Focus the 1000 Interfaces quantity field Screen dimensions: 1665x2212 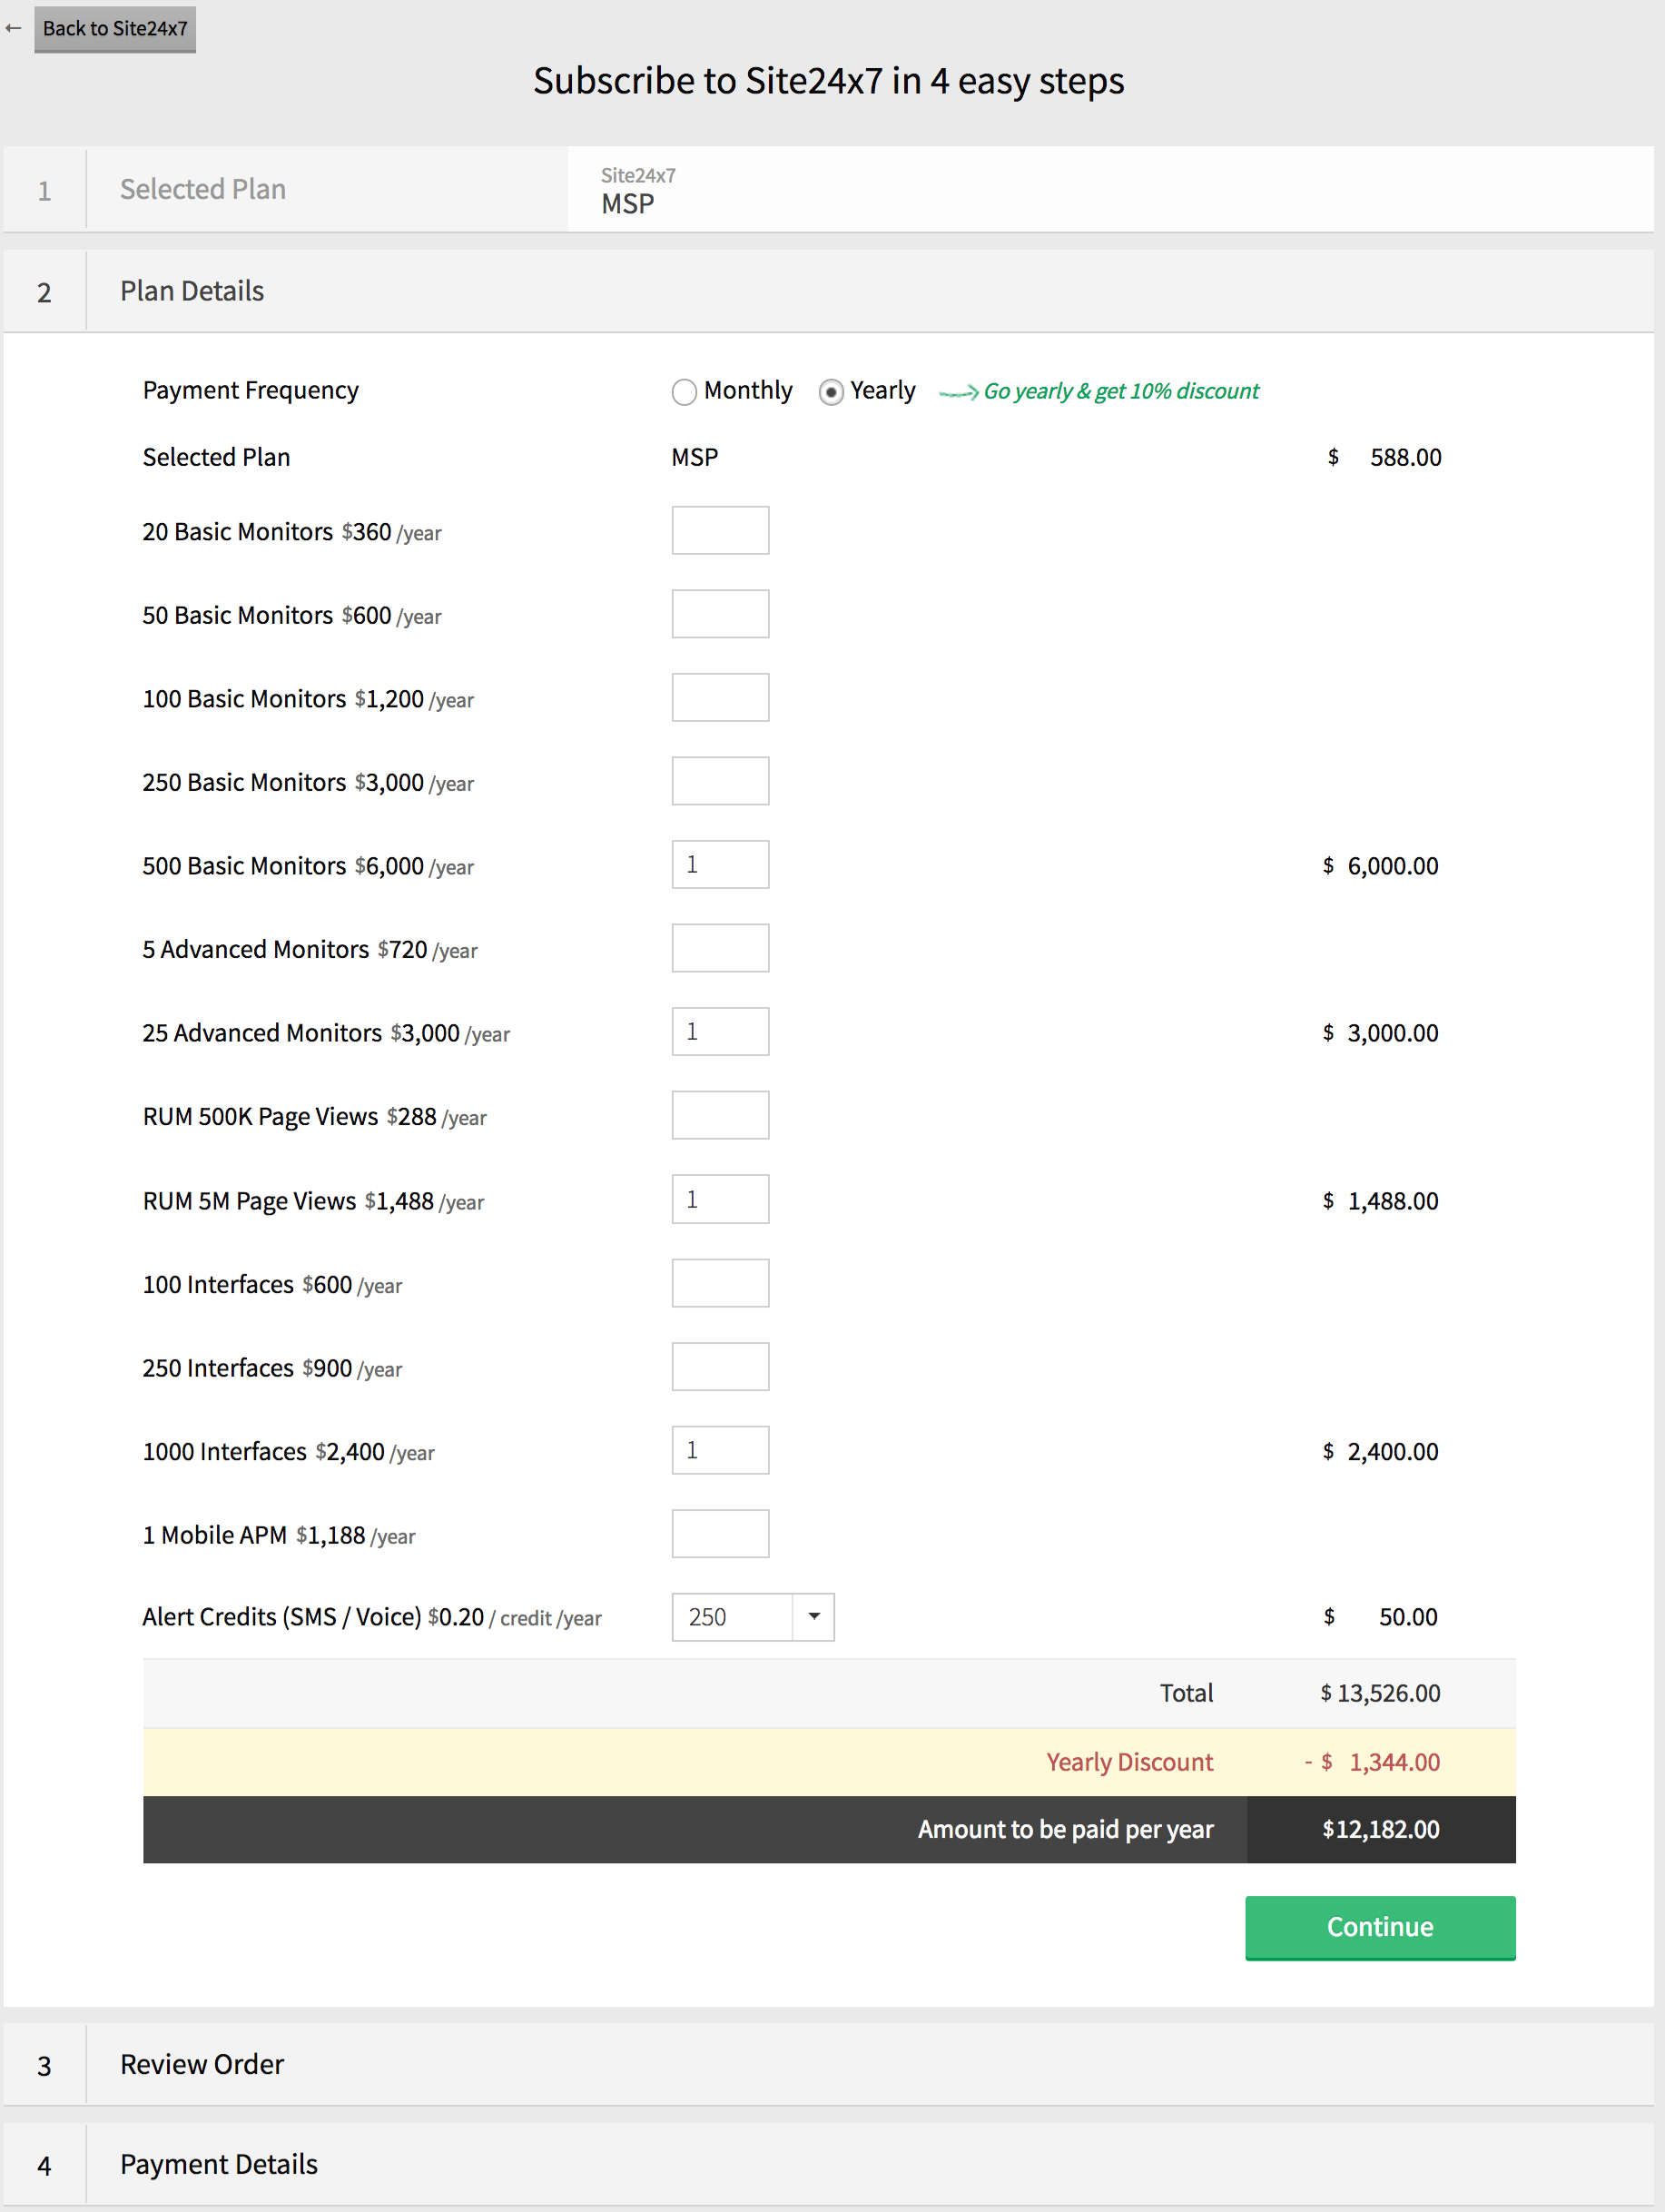[720, 1450]
